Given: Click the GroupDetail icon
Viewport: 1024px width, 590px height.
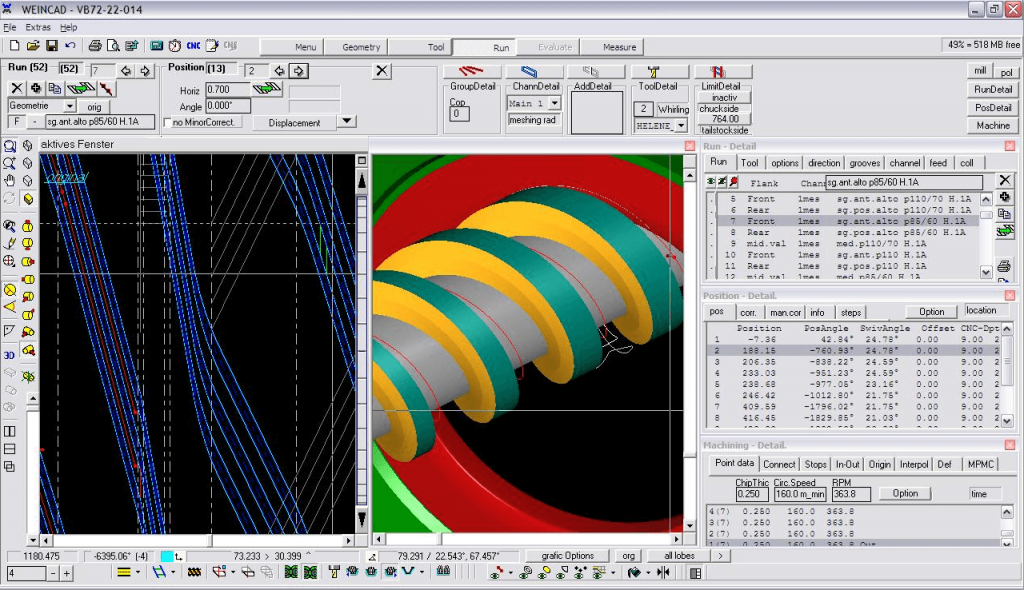Looking at the screenshot, I should (x=471, y=71).
